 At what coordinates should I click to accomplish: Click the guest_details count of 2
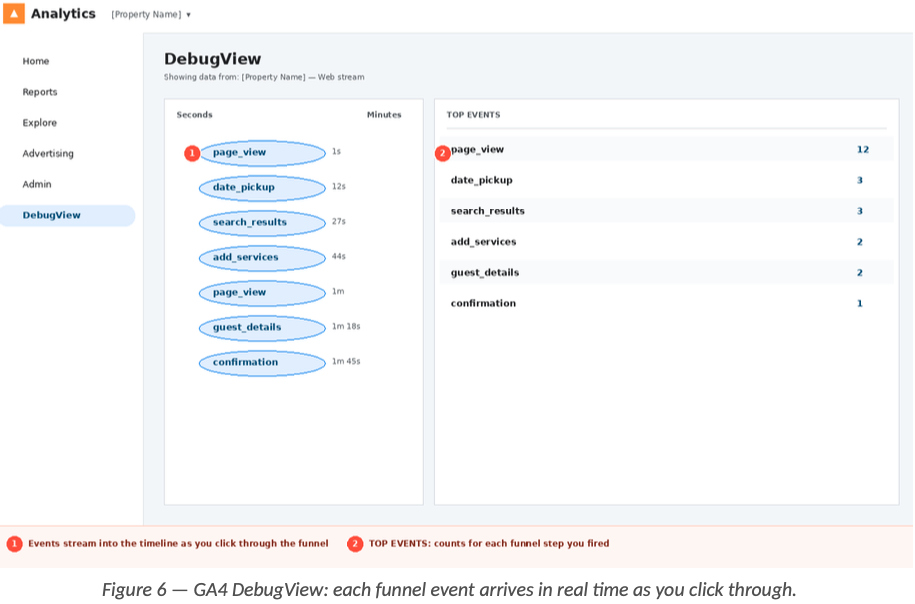[859, 273]
